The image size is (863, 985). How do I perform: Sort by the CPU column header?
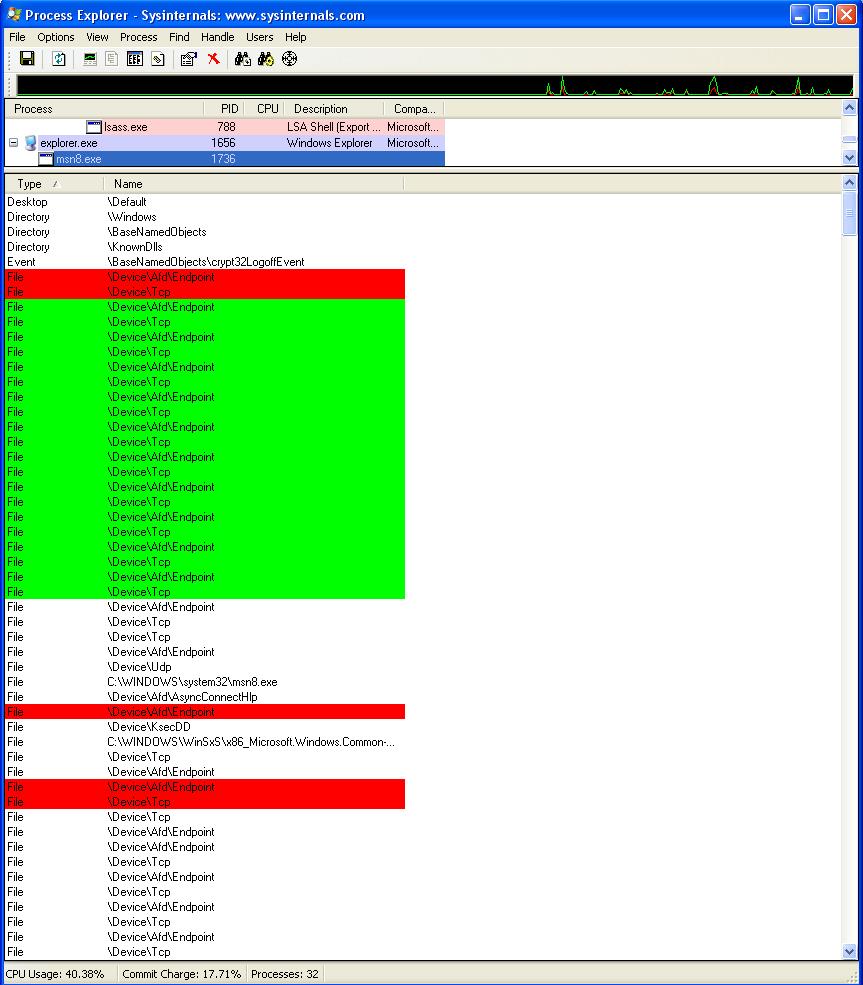[264, 109]
